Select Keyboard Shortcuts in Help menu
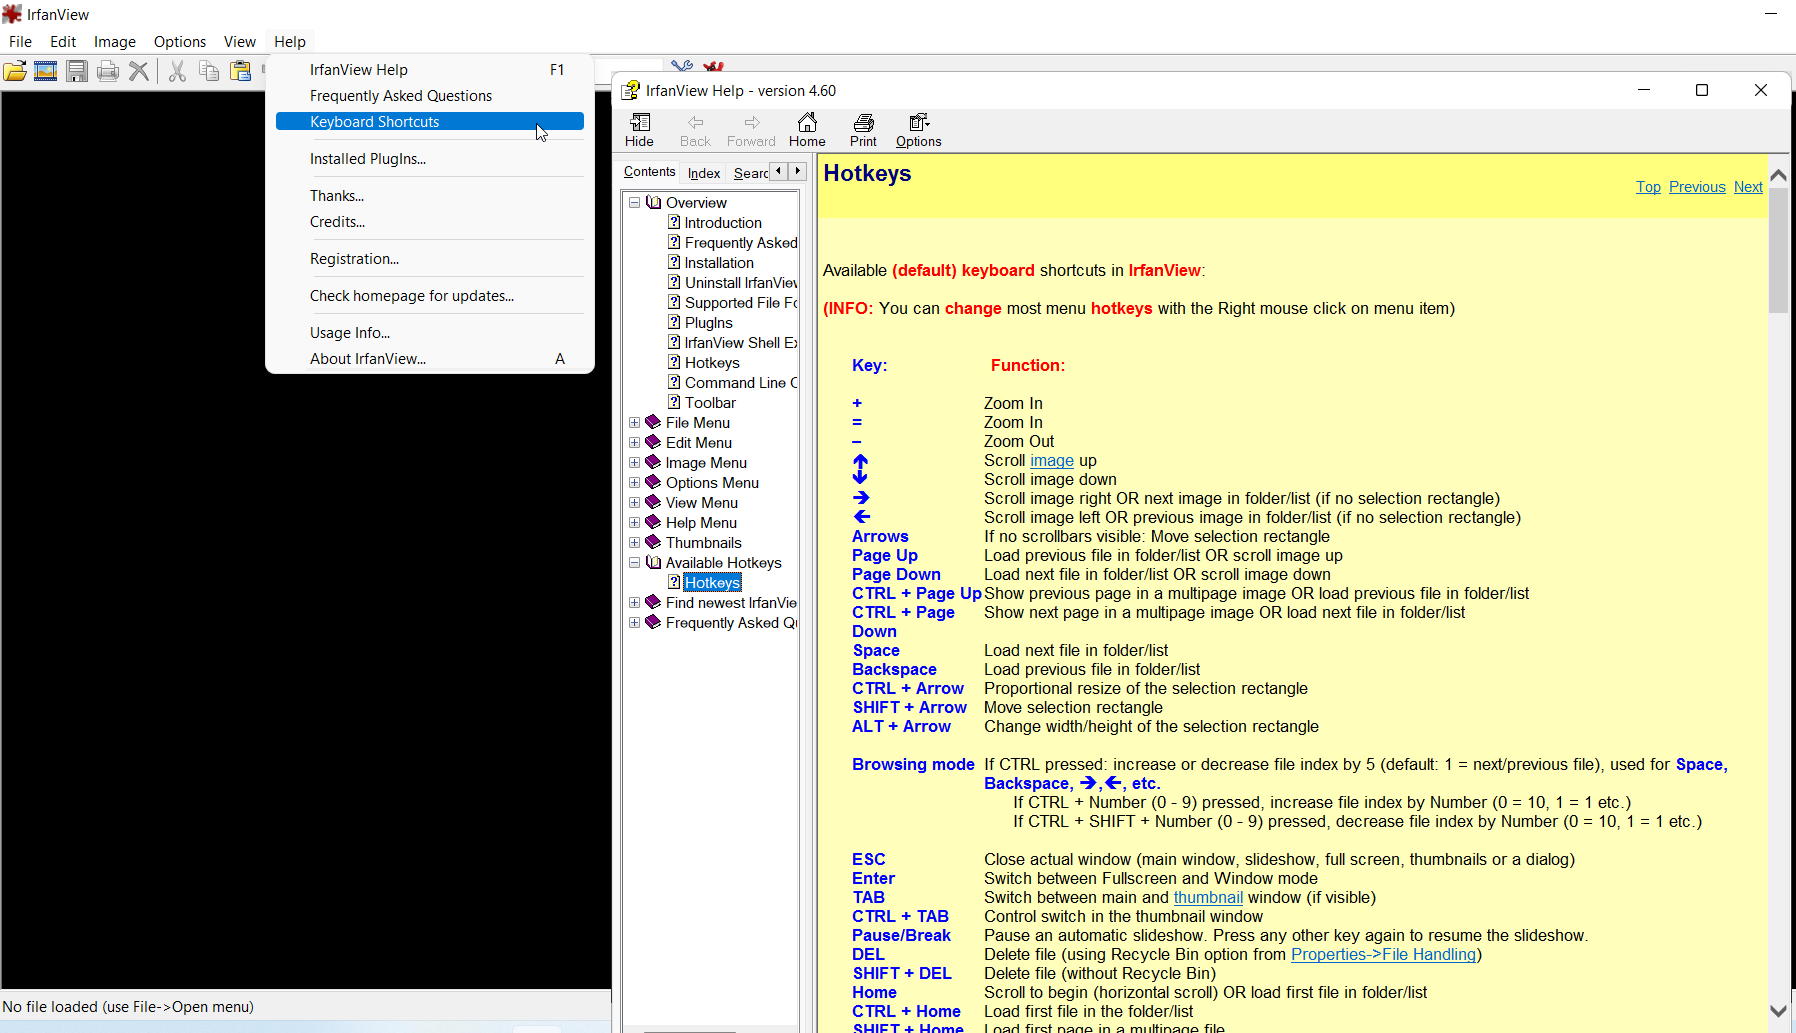Viewport: 1796px width, 1033px height. point(430,122)
